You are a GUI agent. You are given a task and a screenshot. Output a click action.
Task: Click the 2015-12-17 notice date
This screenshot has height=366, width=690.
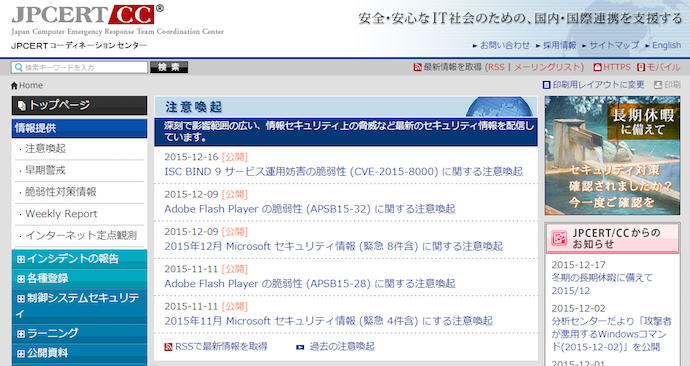coord(578,265)
